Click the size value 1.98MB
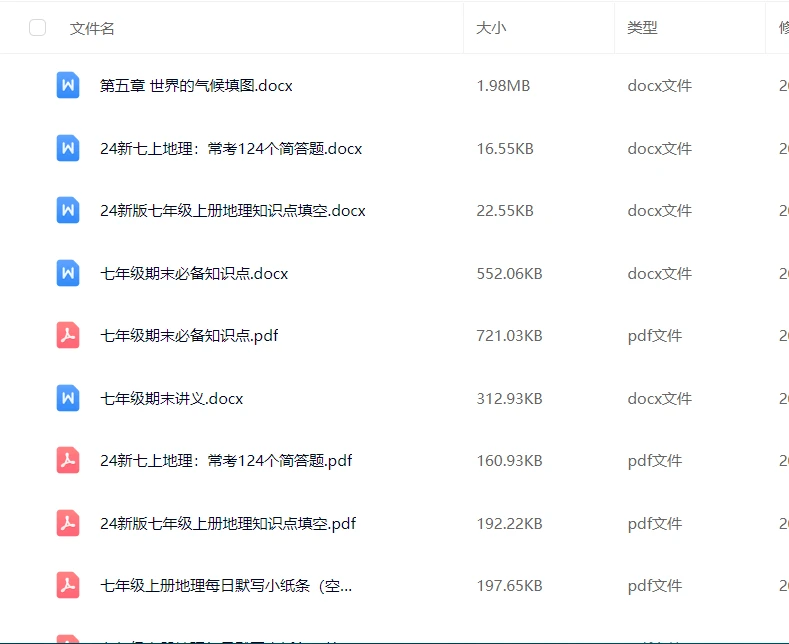The width and height of the screenshot is (789, 644). [503, 86]
